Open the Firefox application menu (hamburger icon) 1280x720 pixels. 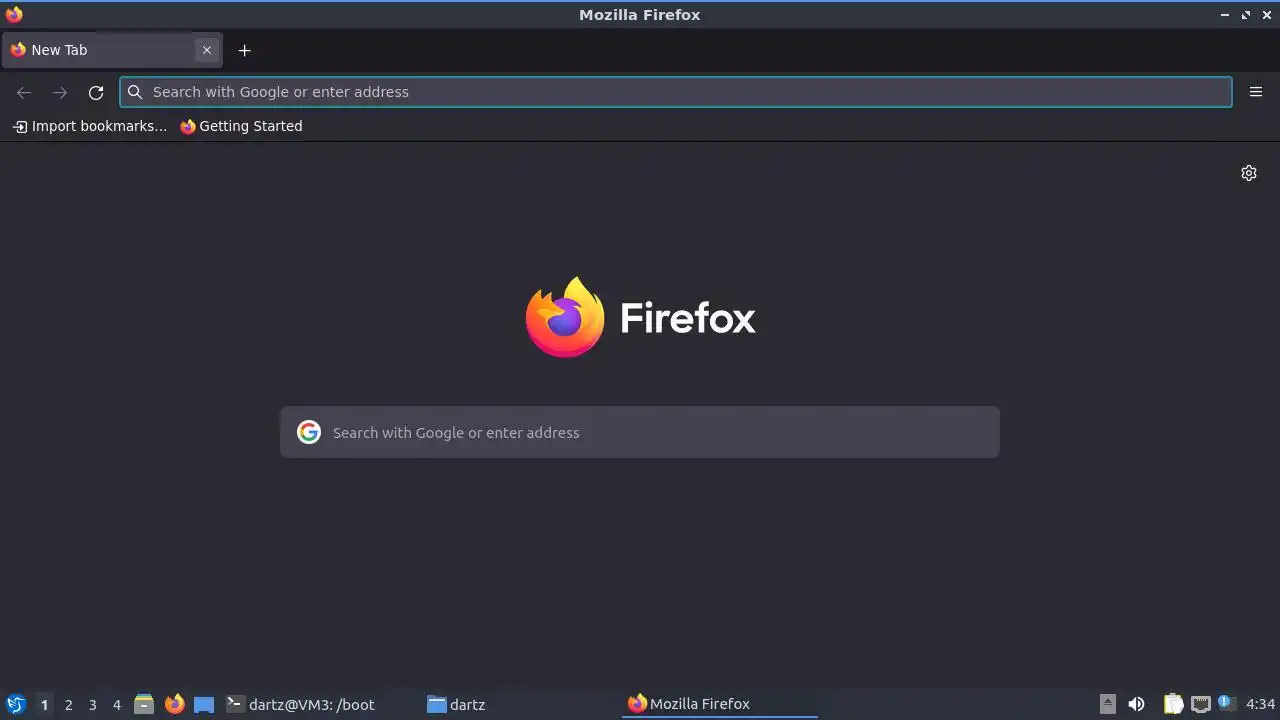point(1256,92)
